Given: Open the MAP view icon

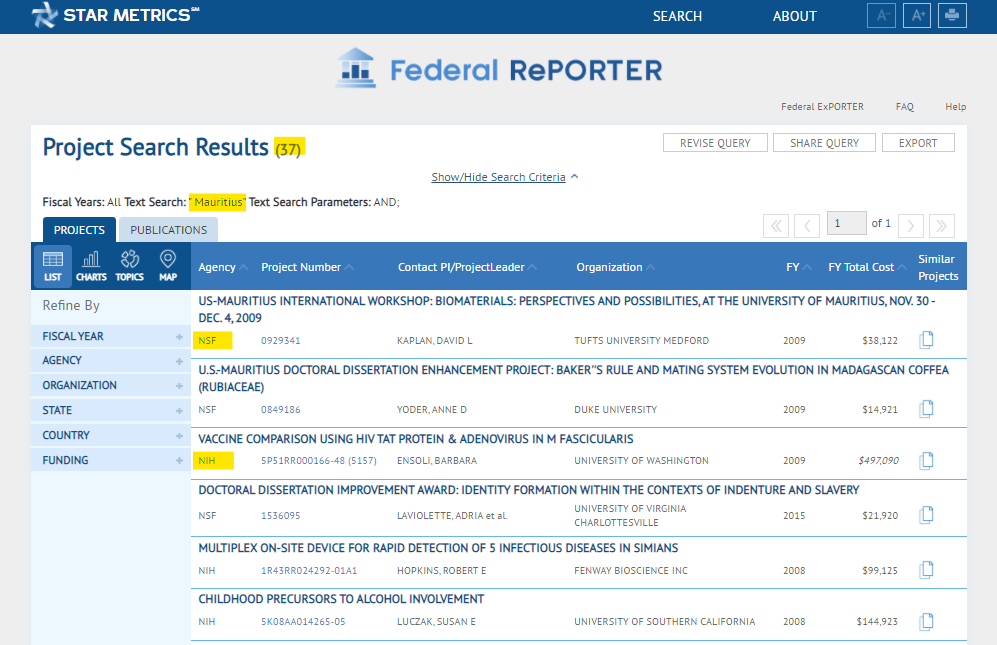Looking at the screenshot, I should click(x=168, y=266).
